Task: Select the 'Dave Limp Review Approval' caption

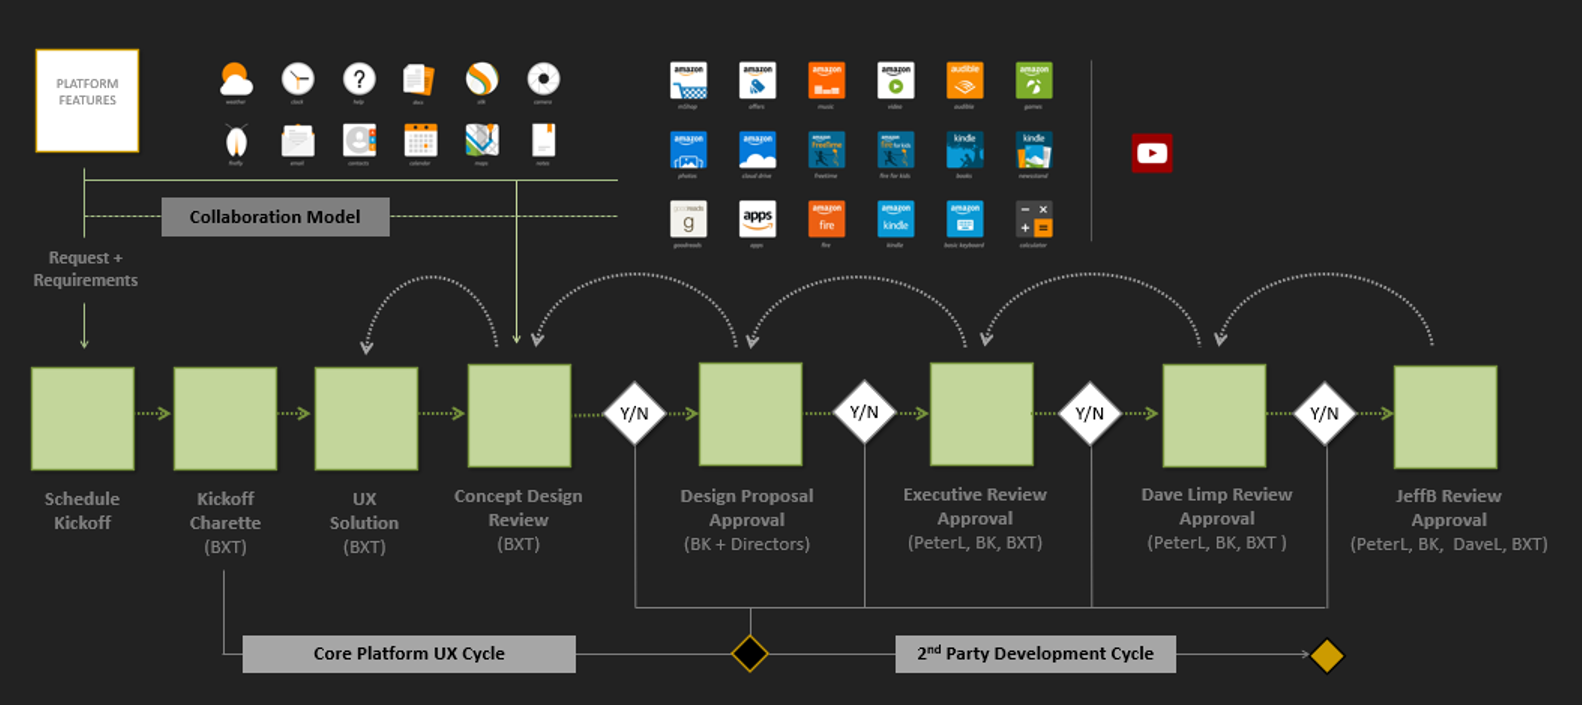Action: 1217,506
